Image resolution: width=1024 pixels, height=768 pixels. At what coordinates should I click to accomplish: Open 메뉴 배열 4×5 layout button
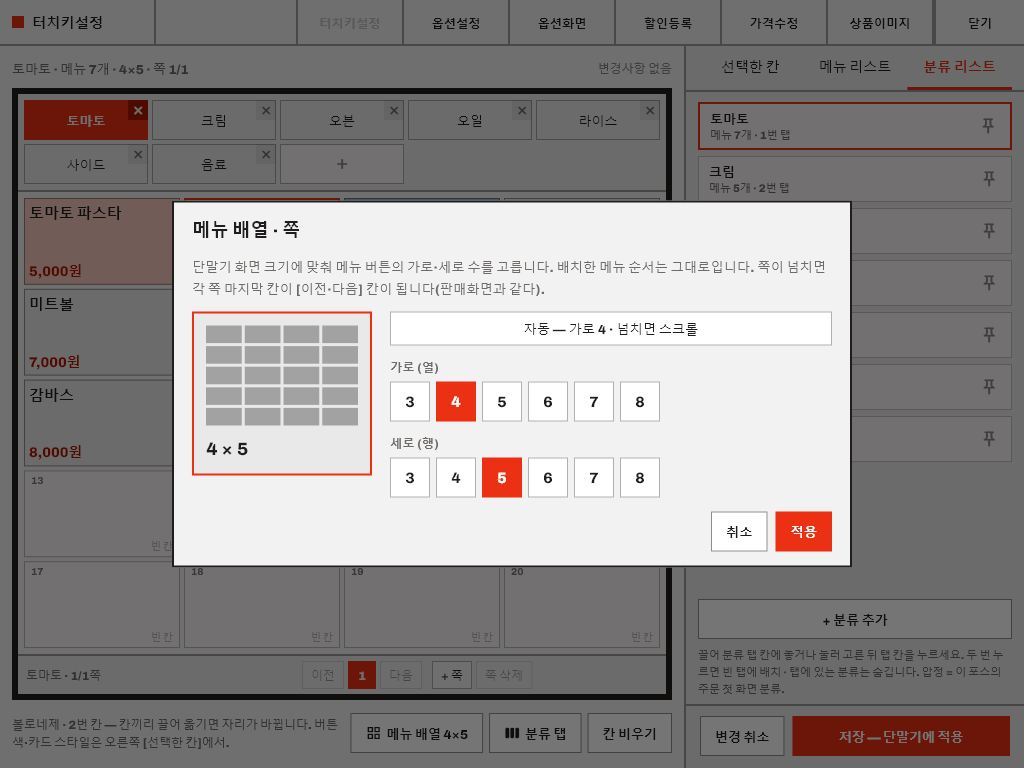coord(417,733)
